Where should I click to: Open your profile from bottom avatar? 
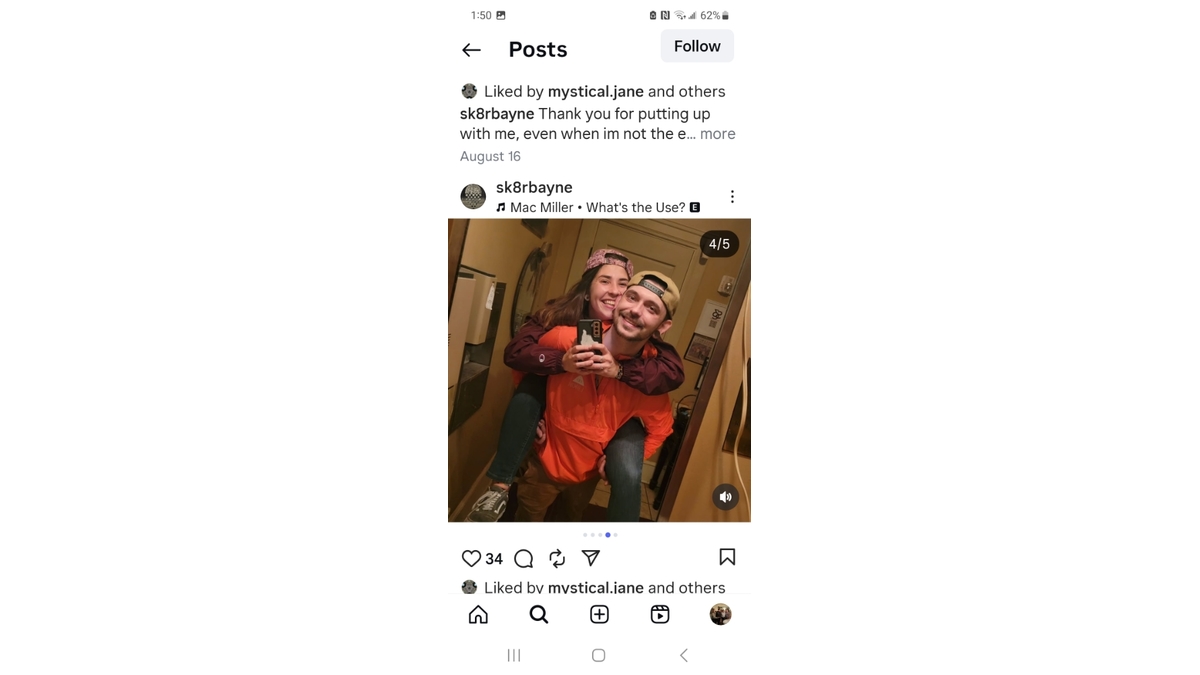coord(720,614)
